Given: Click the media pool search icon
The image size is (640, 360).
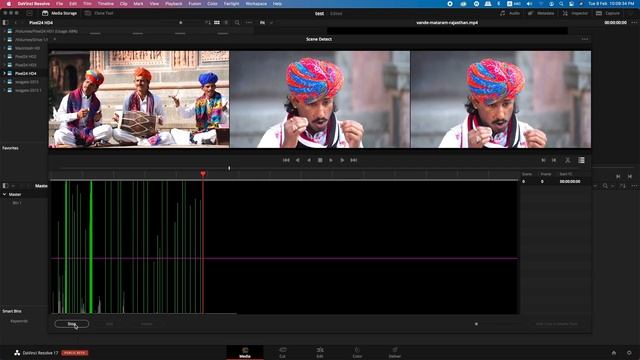Looking at the screenshot, I should point(605,186).
